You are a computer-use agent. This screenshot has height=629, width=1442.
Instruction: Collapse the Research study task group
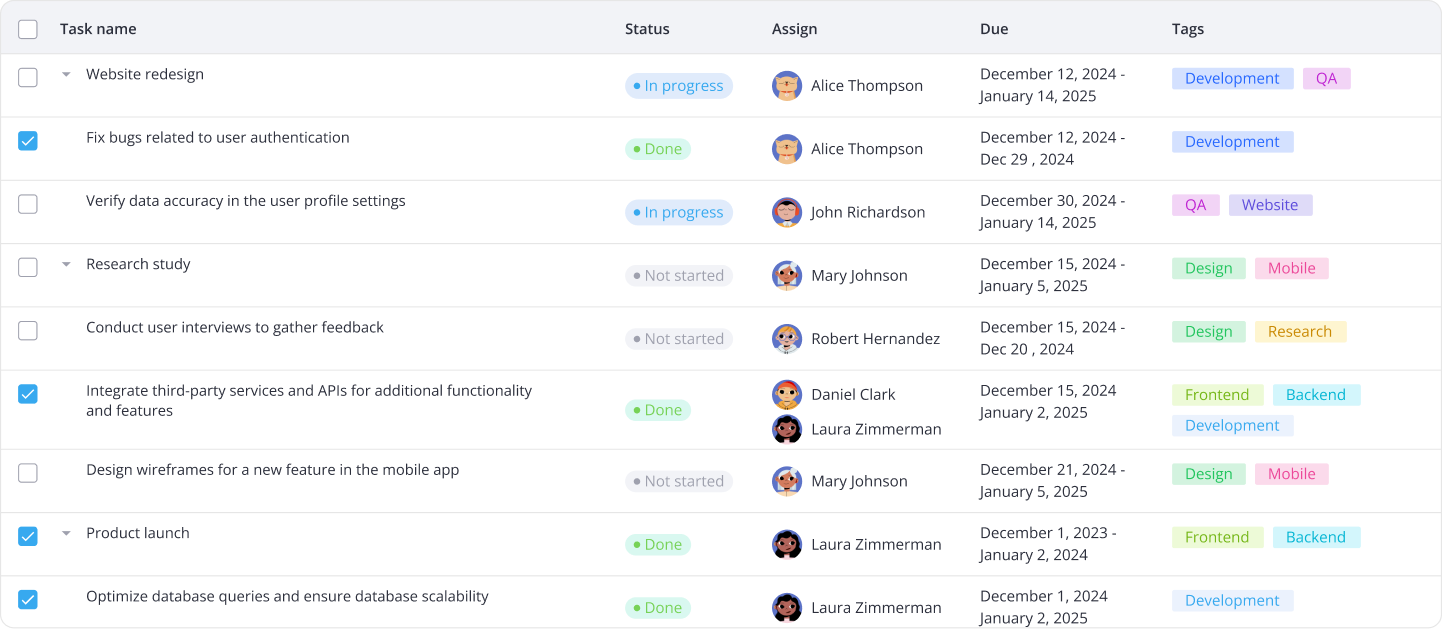pos(66,265)
